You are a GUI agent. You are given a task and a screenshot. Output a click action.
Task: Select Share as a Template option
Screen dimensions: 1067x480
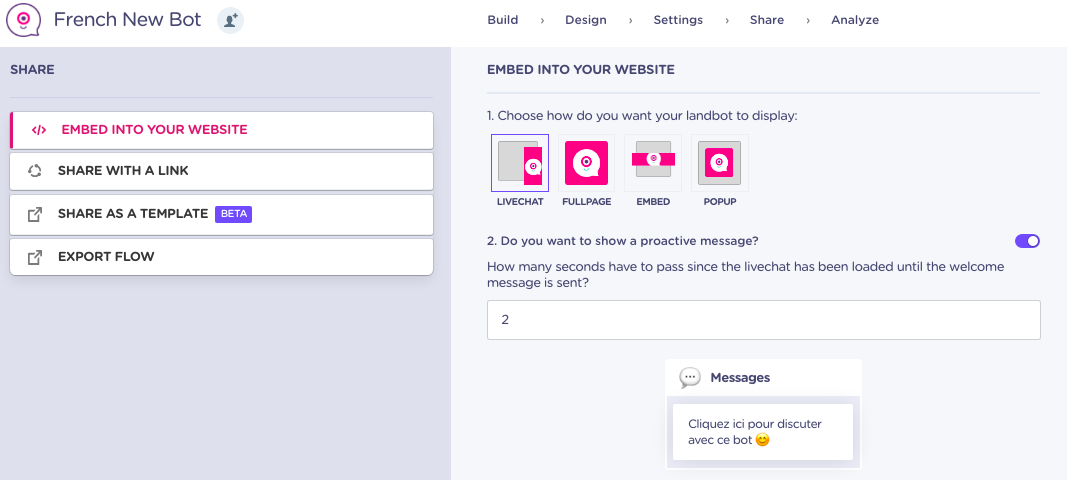(222, 214)
